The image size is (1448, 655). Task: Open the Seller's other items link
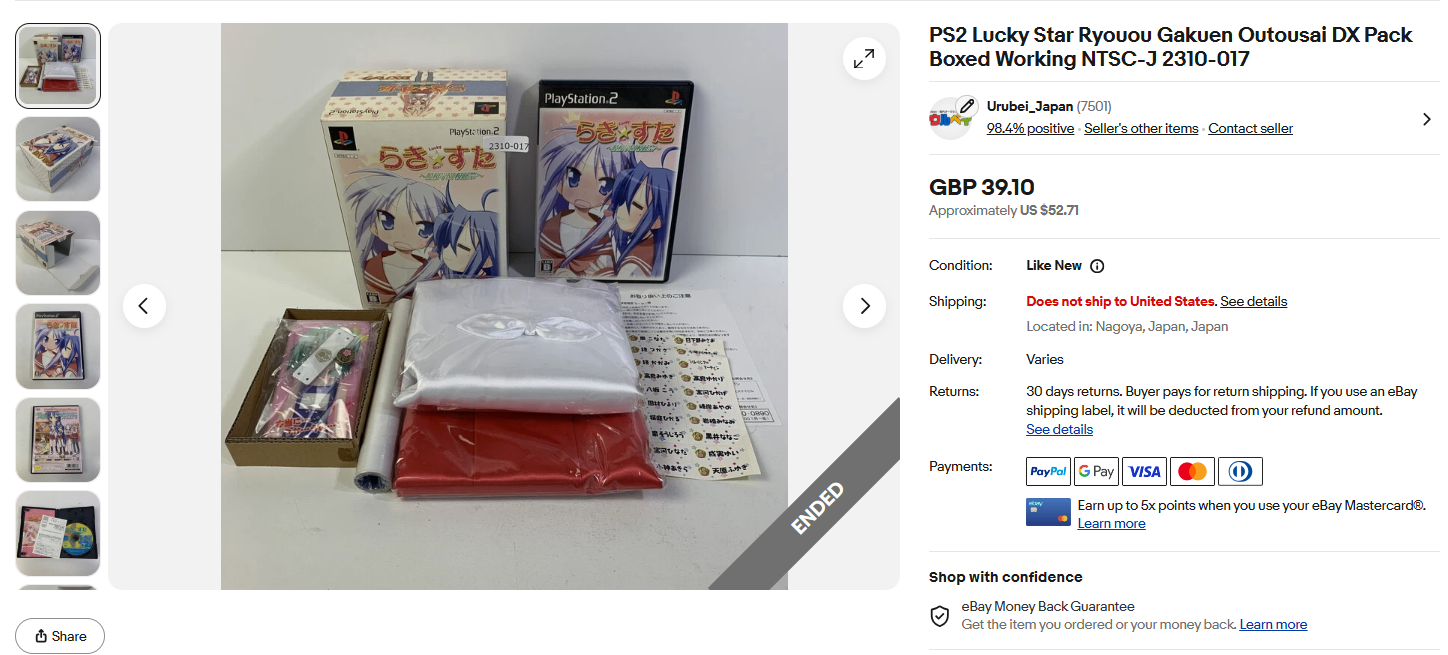(1141, 128)
